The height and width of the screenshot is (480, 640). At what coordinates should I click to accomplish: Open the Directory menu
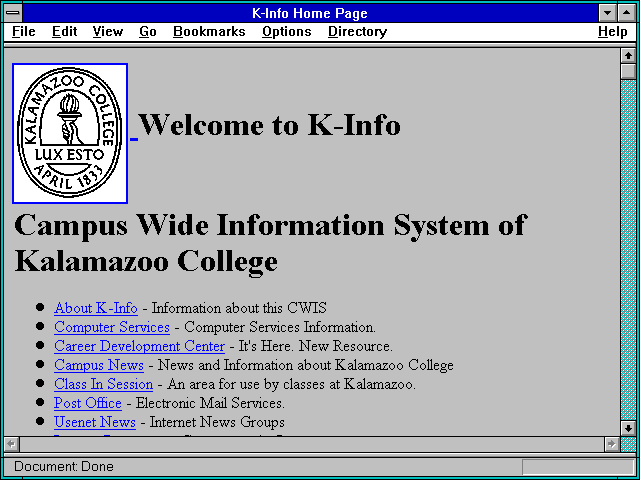[x=358, y=32]
